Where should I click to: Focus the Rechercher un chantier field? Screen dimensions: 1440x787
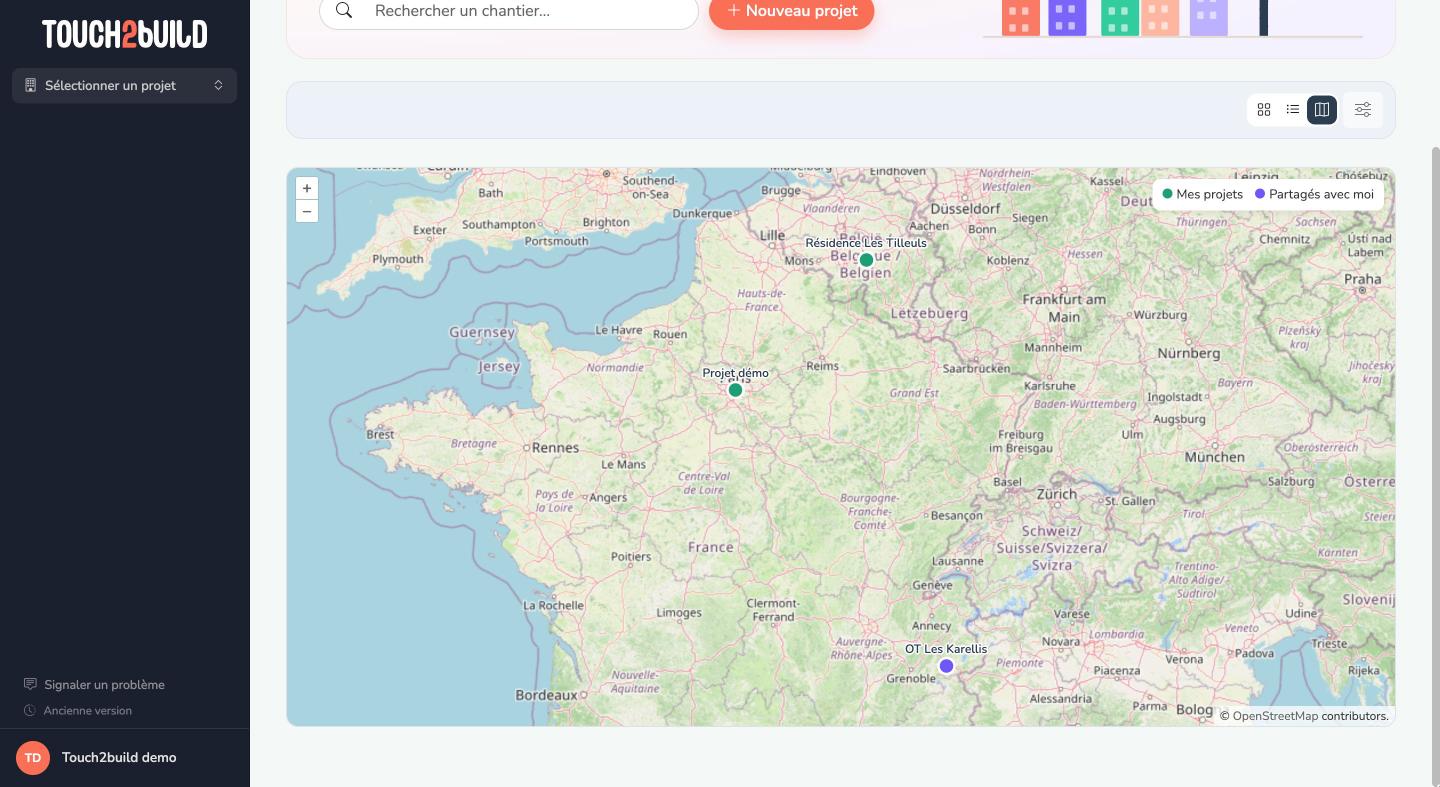tap(508, 11)
